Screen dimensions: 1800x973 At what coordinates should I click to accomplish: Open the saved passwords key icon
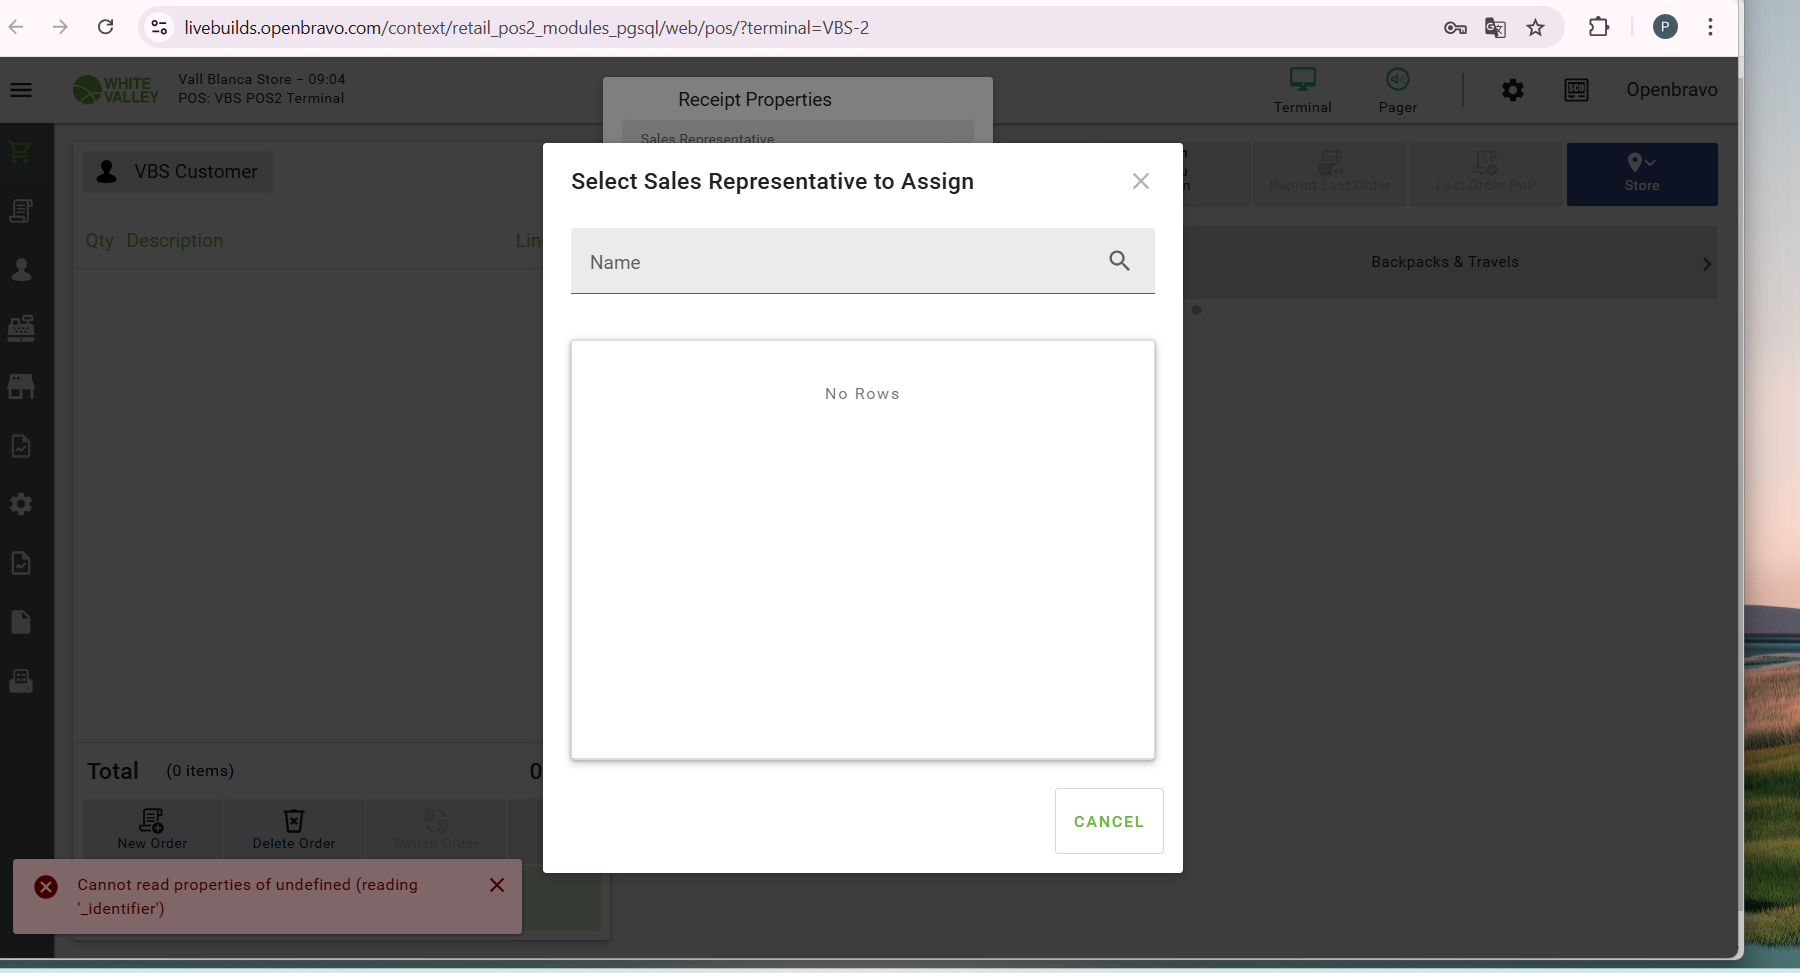click(1455, 28)
